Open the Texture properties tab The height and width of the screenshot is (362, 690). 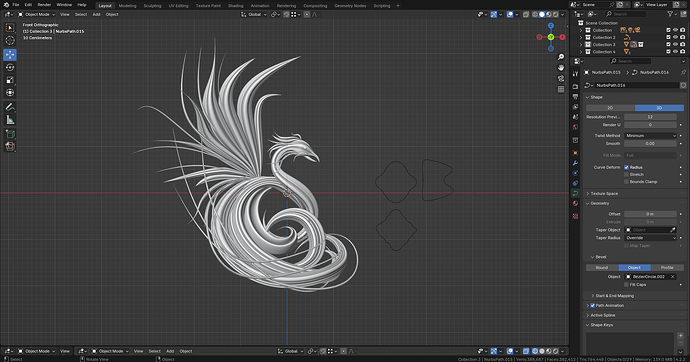pyautogui.click(x=575, y=216)
